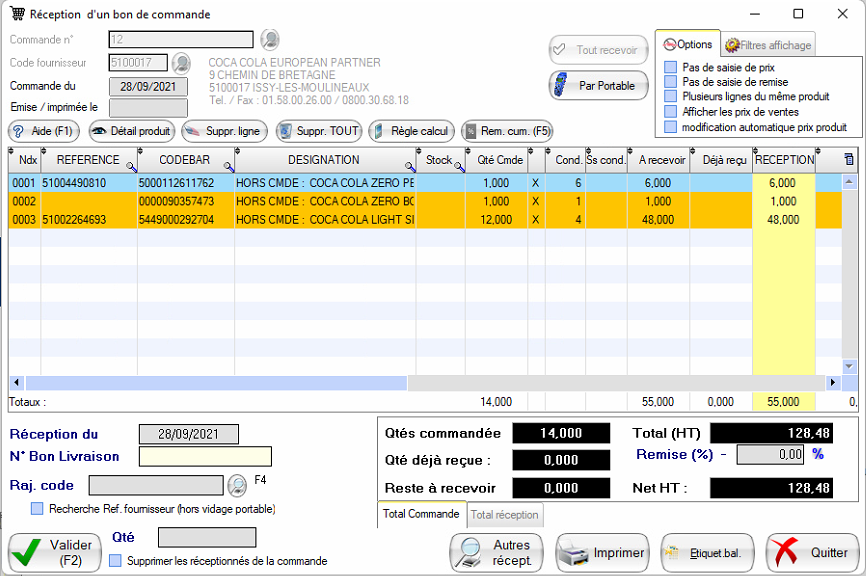
Task: Print the reception with Imprimer
Action: [x=601, y=553]
